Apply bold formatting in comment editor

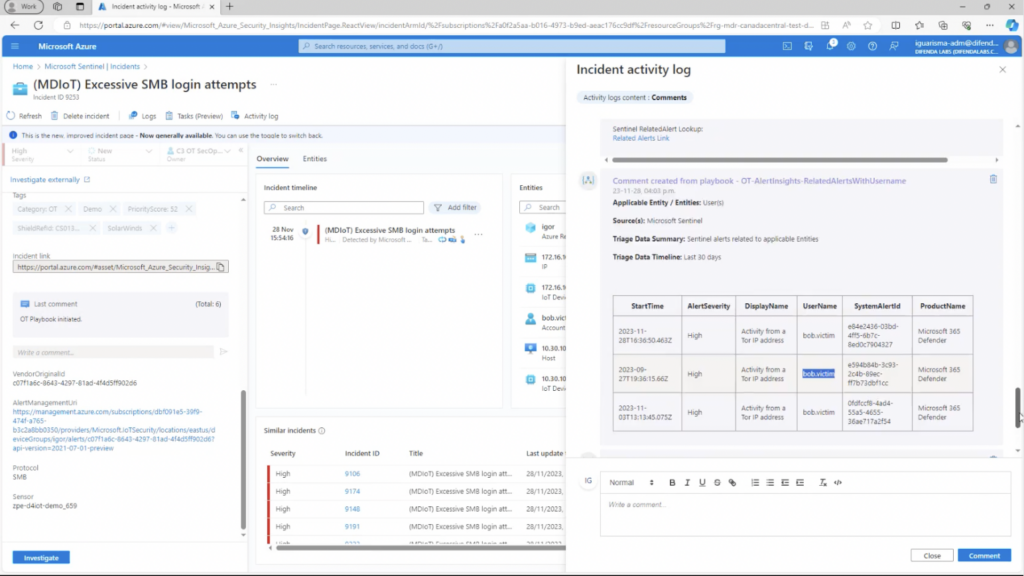pos(672,483)
